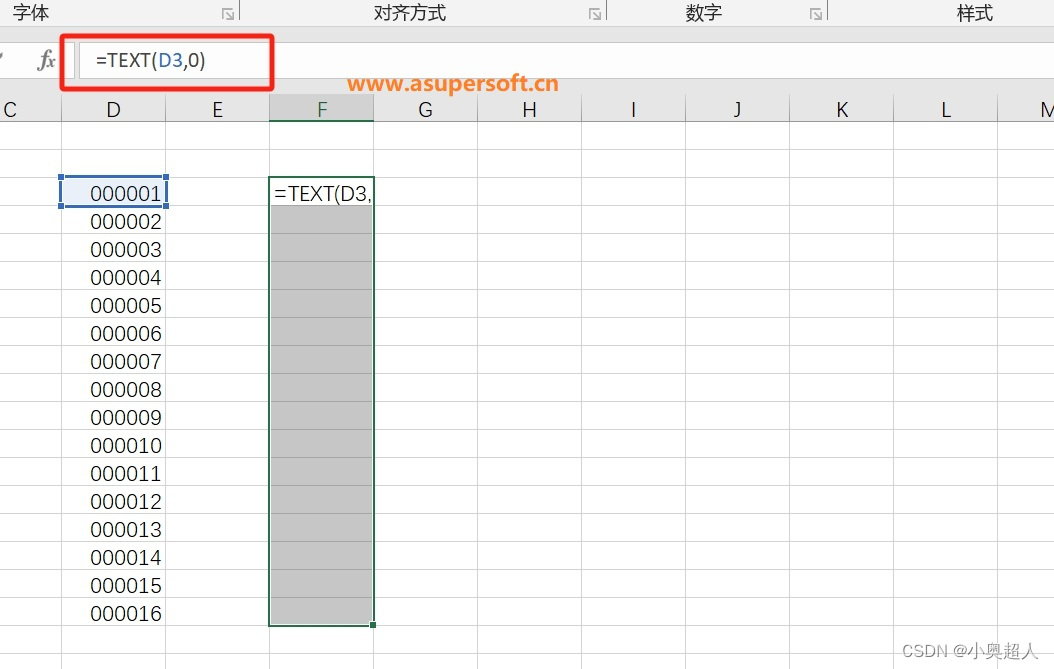Click cell containing 000012
Image resolution: width=1054 pixels, height=669 pixels.
coord(113,501)
